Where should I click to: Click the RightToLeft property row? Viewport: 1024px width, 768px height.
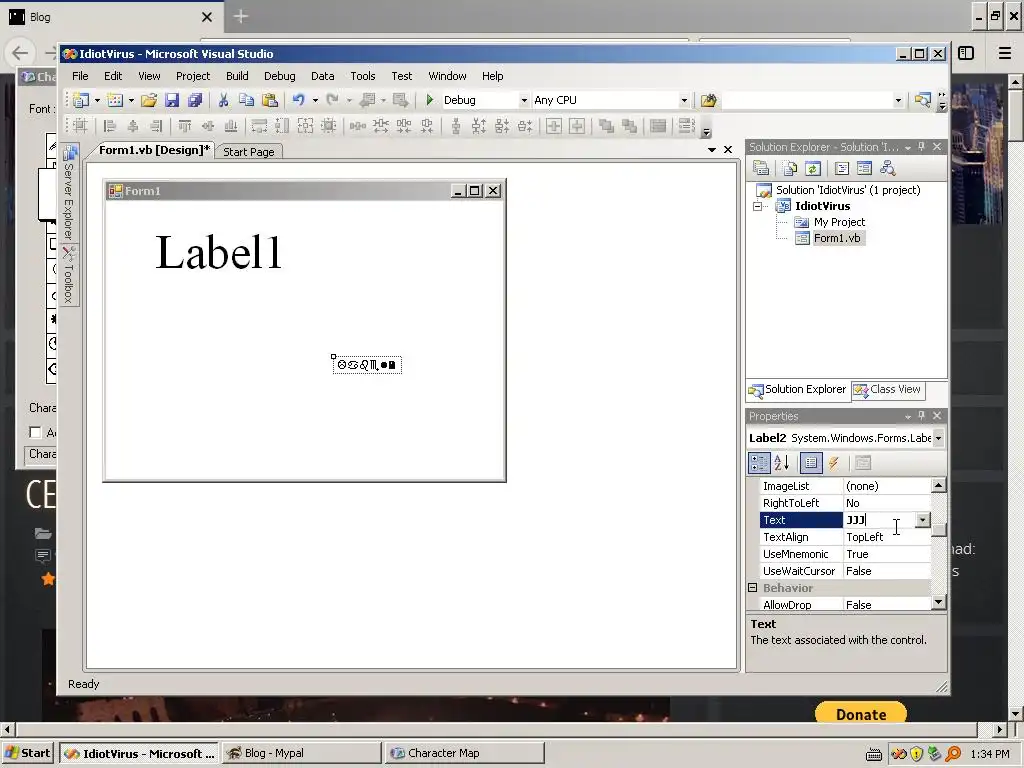point(846,503)
